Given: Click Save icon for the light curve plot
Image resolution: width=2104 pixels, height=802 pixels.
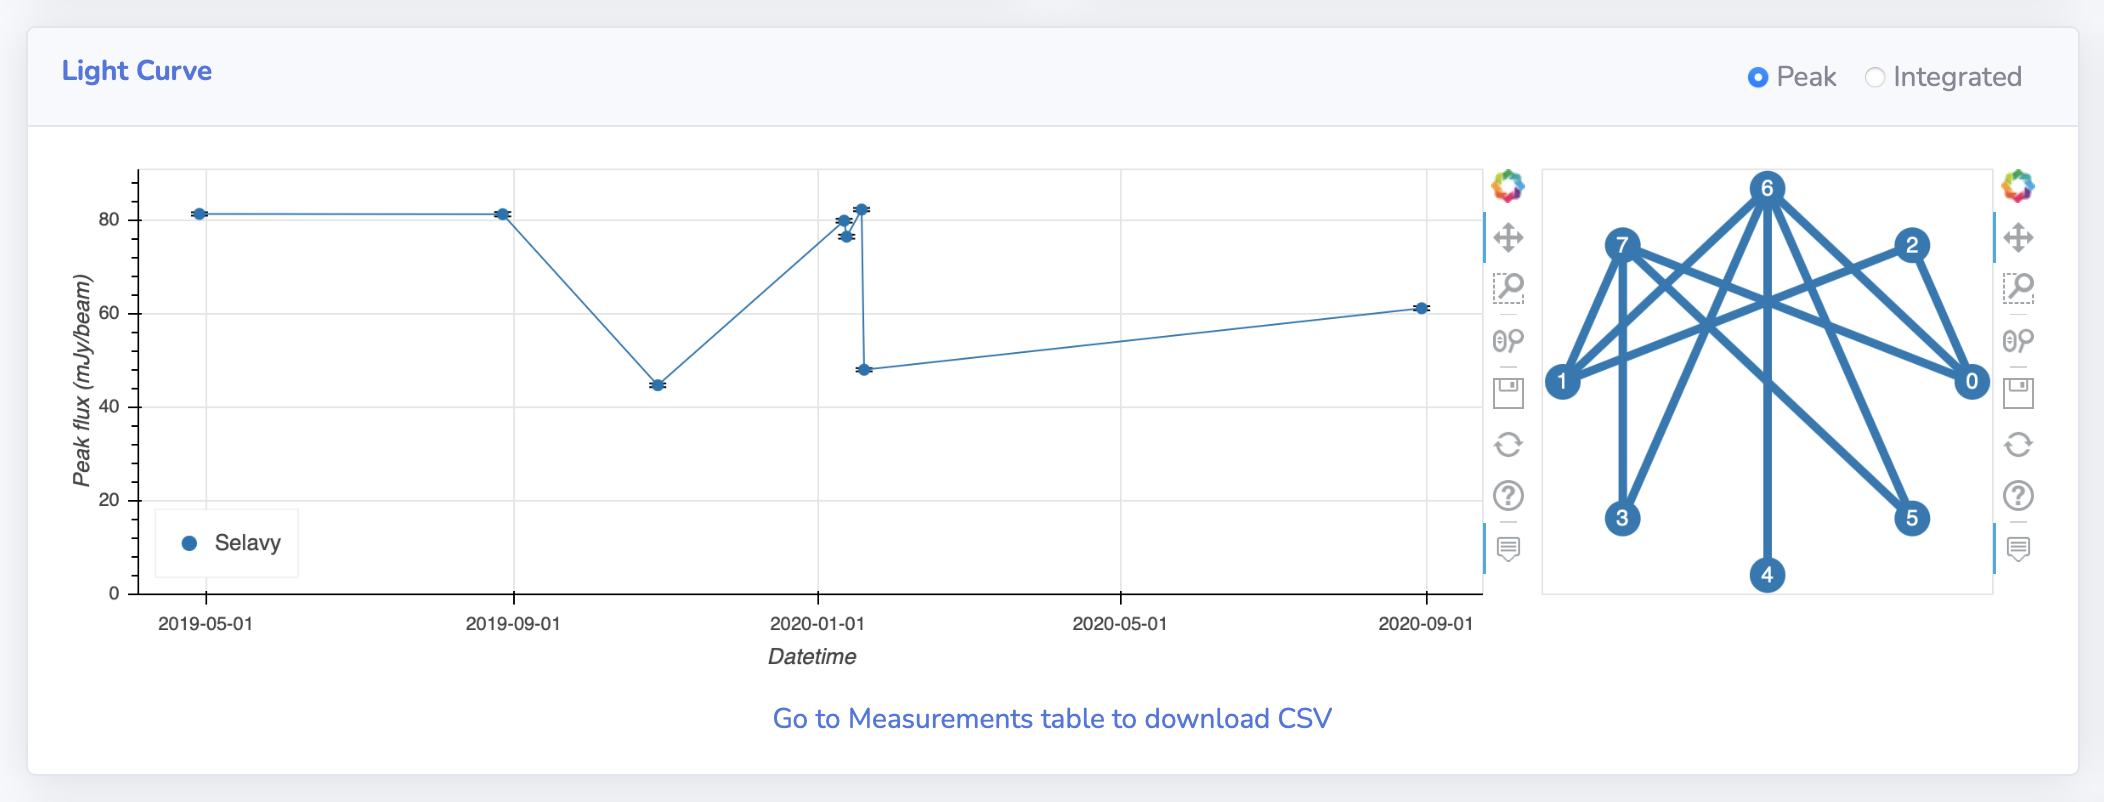Looking at the screenshot, I should [1508, 393].
